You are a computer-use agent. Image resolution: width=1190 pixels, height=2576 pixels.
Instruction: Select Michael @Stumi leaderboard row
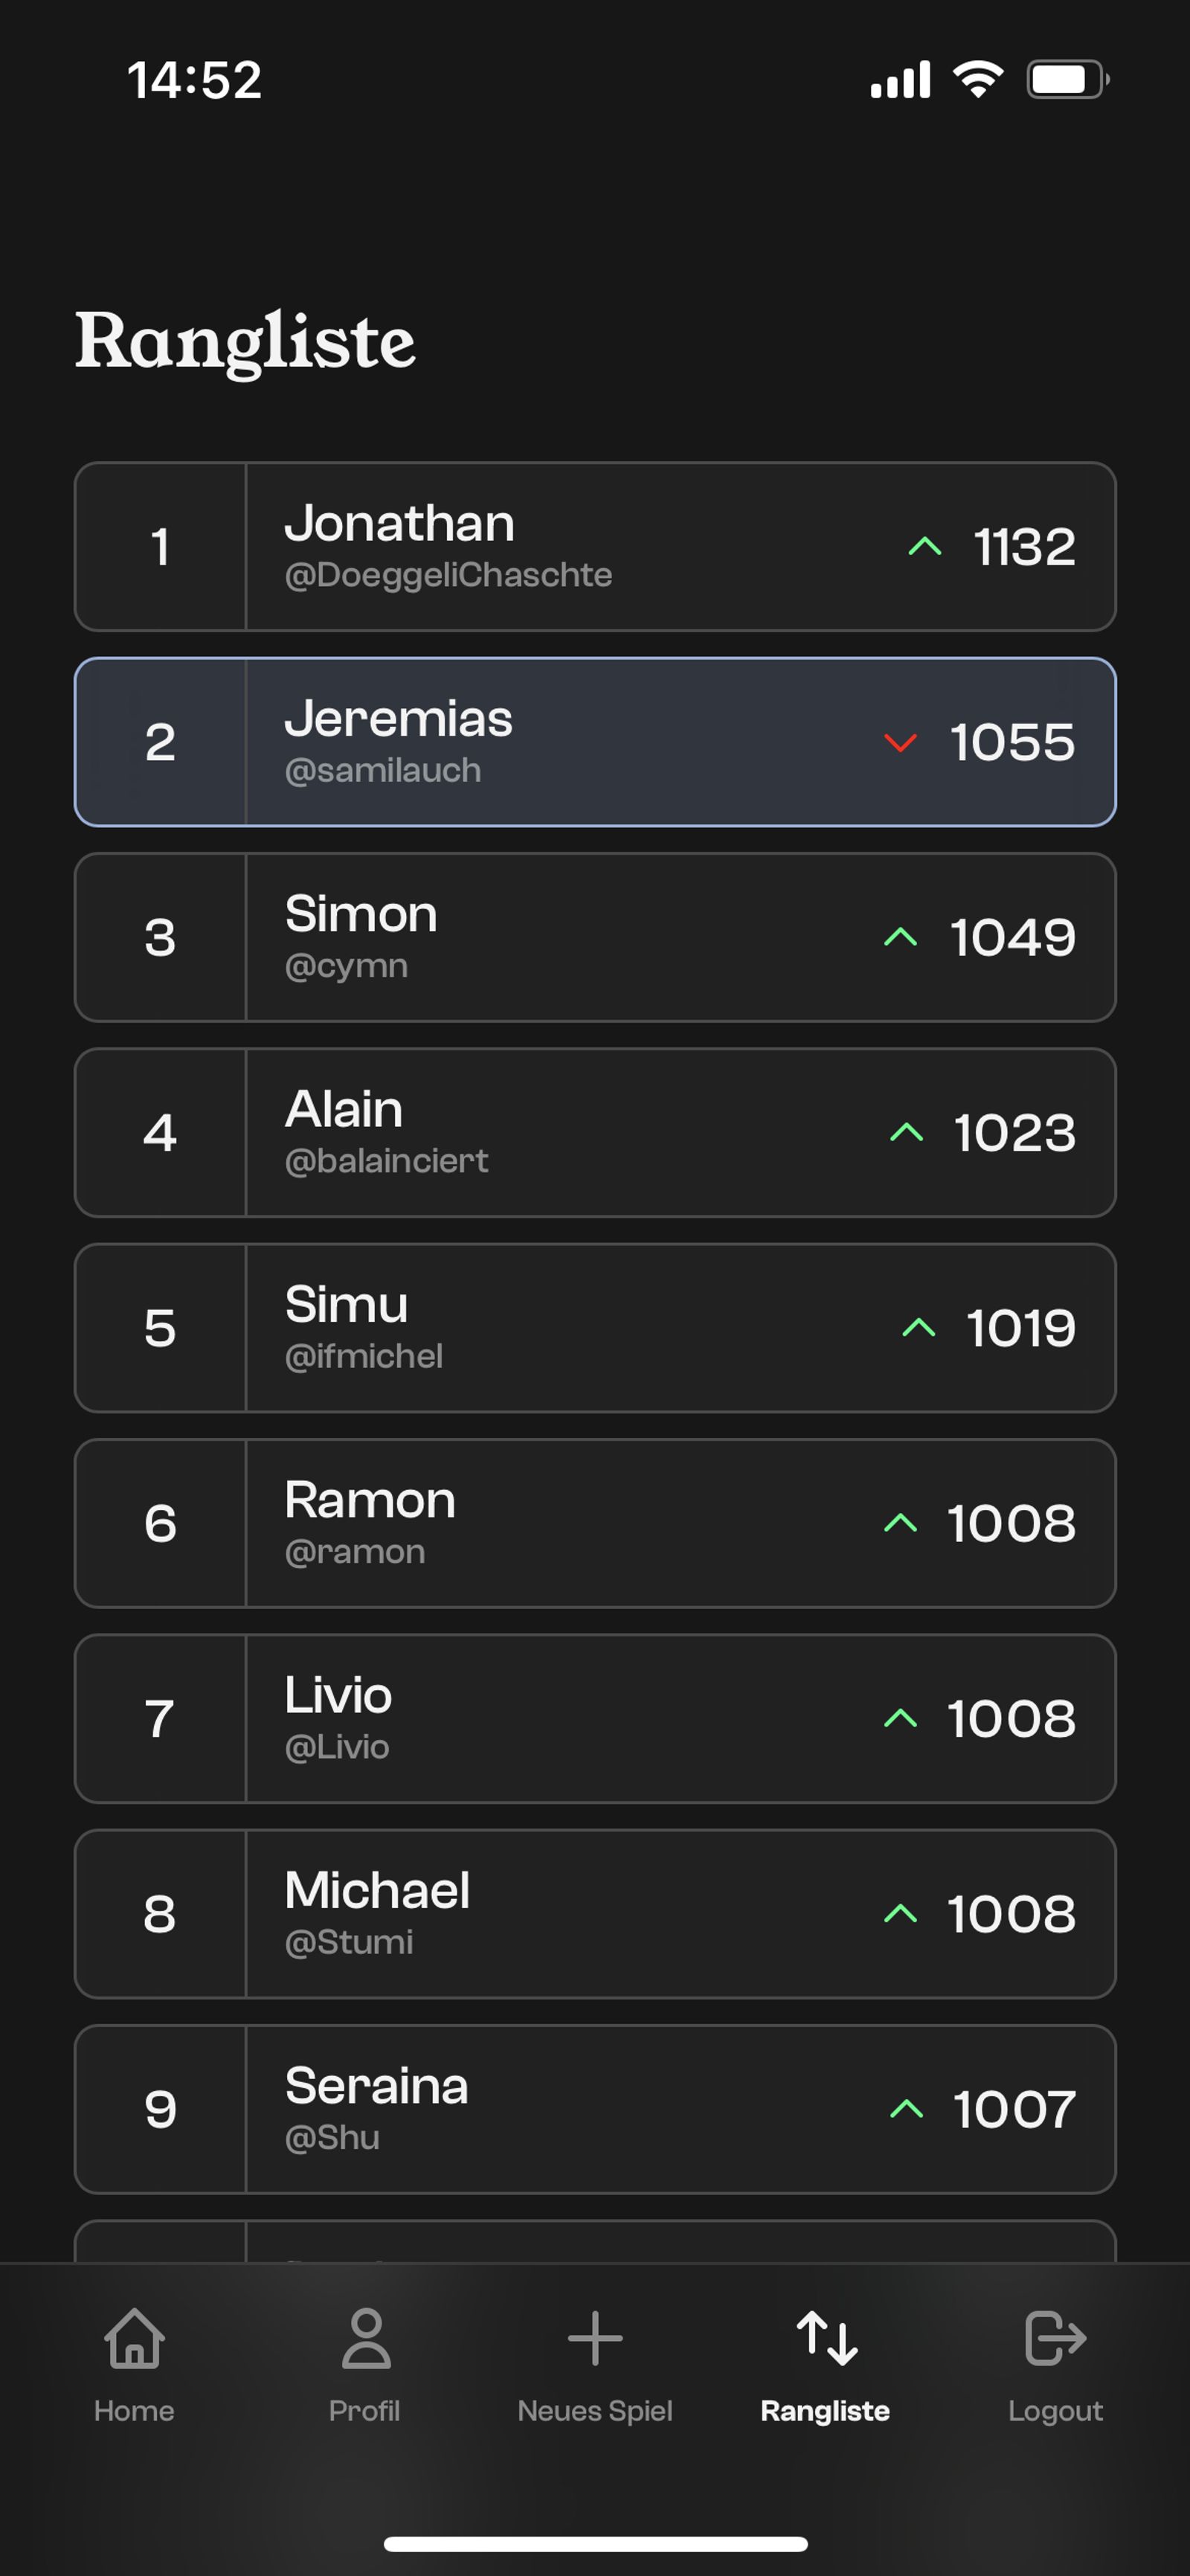[x=595, y=1914]
